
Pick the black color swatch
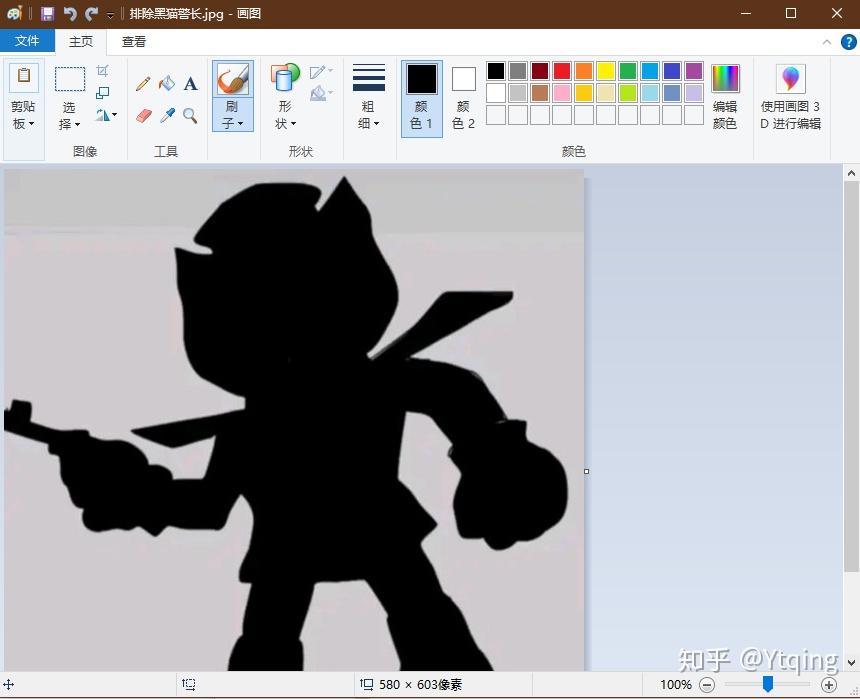click(x=496, y=71)
